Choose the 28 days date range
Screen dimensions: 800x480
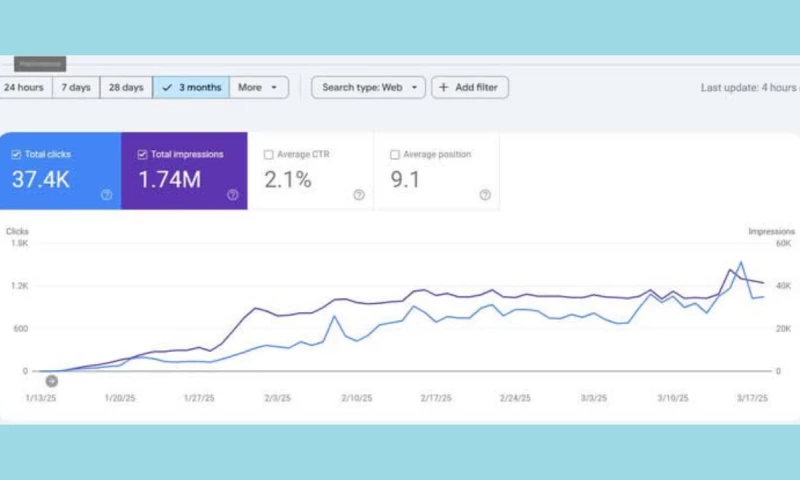126,88
